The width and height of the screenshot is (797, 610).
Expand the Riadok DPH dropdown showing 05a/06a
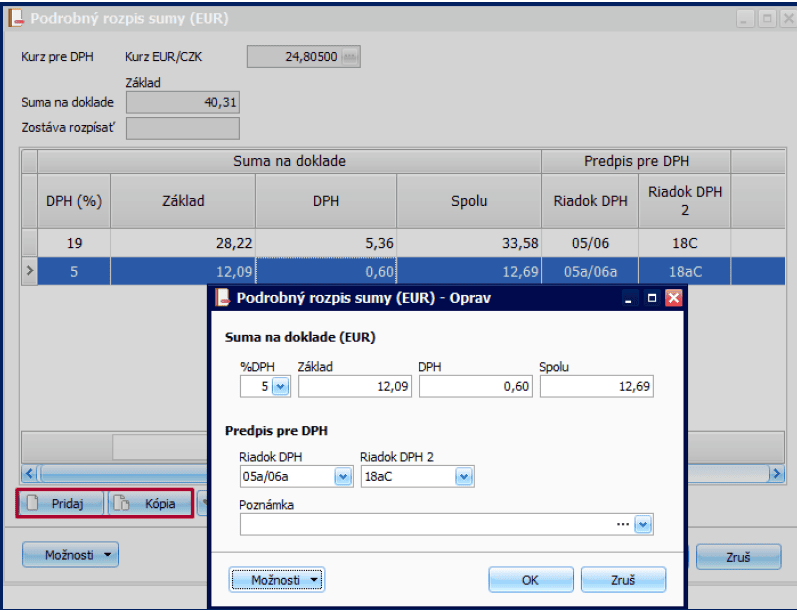pos(343,477)
